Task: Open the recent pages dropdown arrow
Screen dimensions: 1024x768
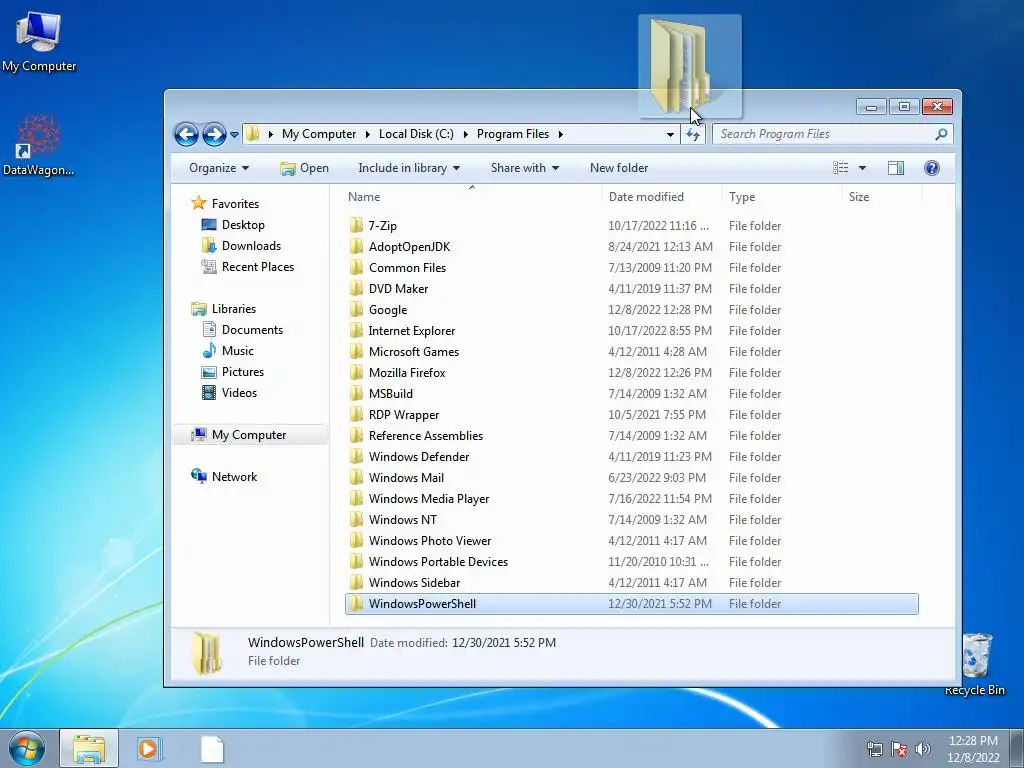Action: coord(234,135)
